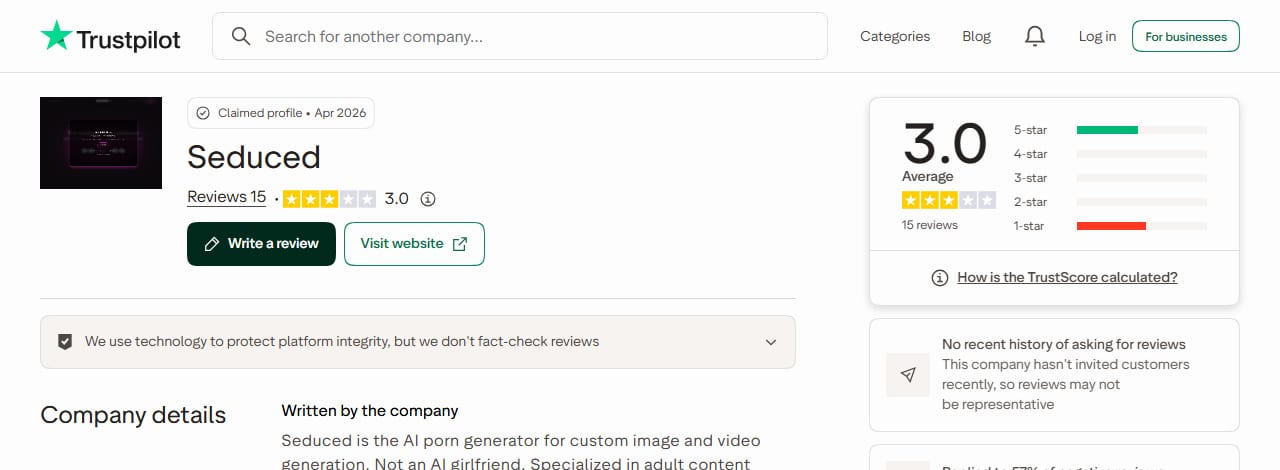Click the Written by the company heading

pos(370,411)
